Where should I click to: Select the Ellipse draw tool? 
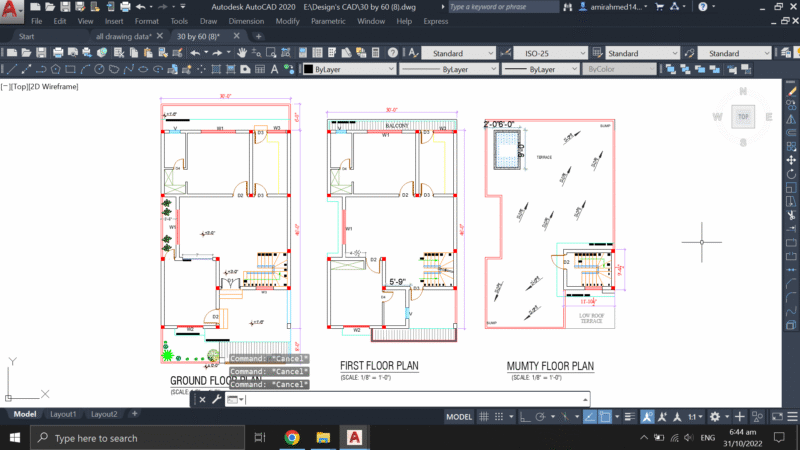click(x=143, y=69)
